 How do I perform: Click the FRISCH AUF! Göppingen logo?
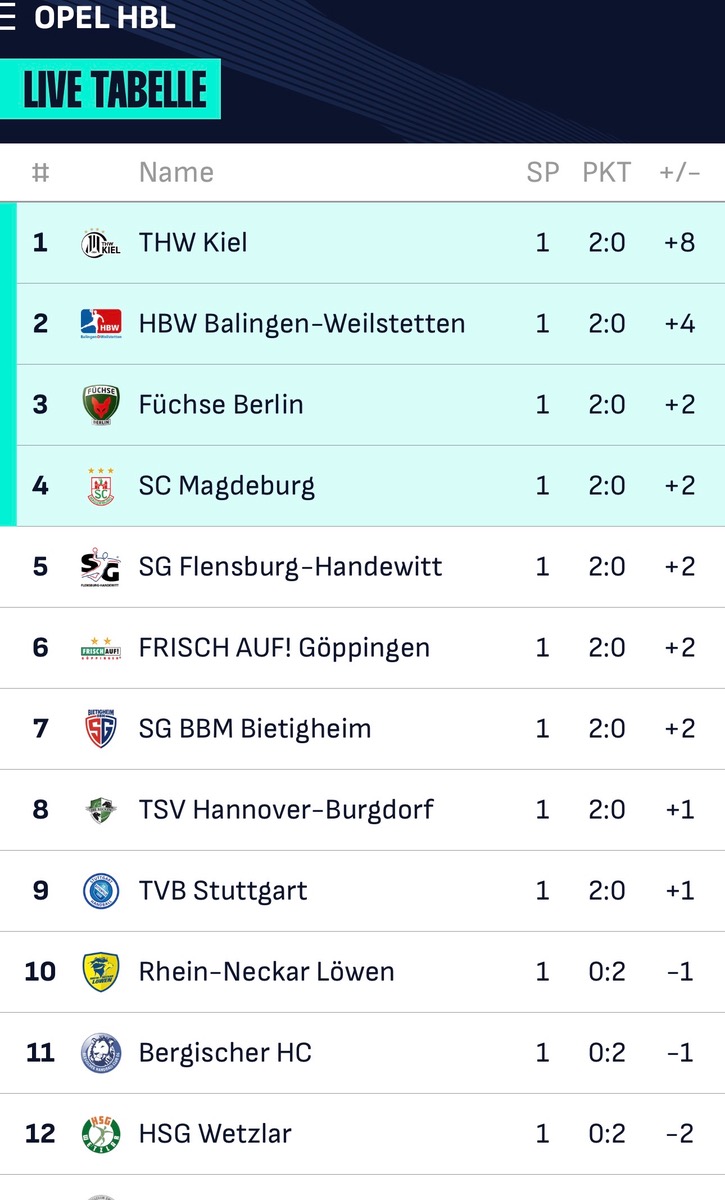pos(100,648)
